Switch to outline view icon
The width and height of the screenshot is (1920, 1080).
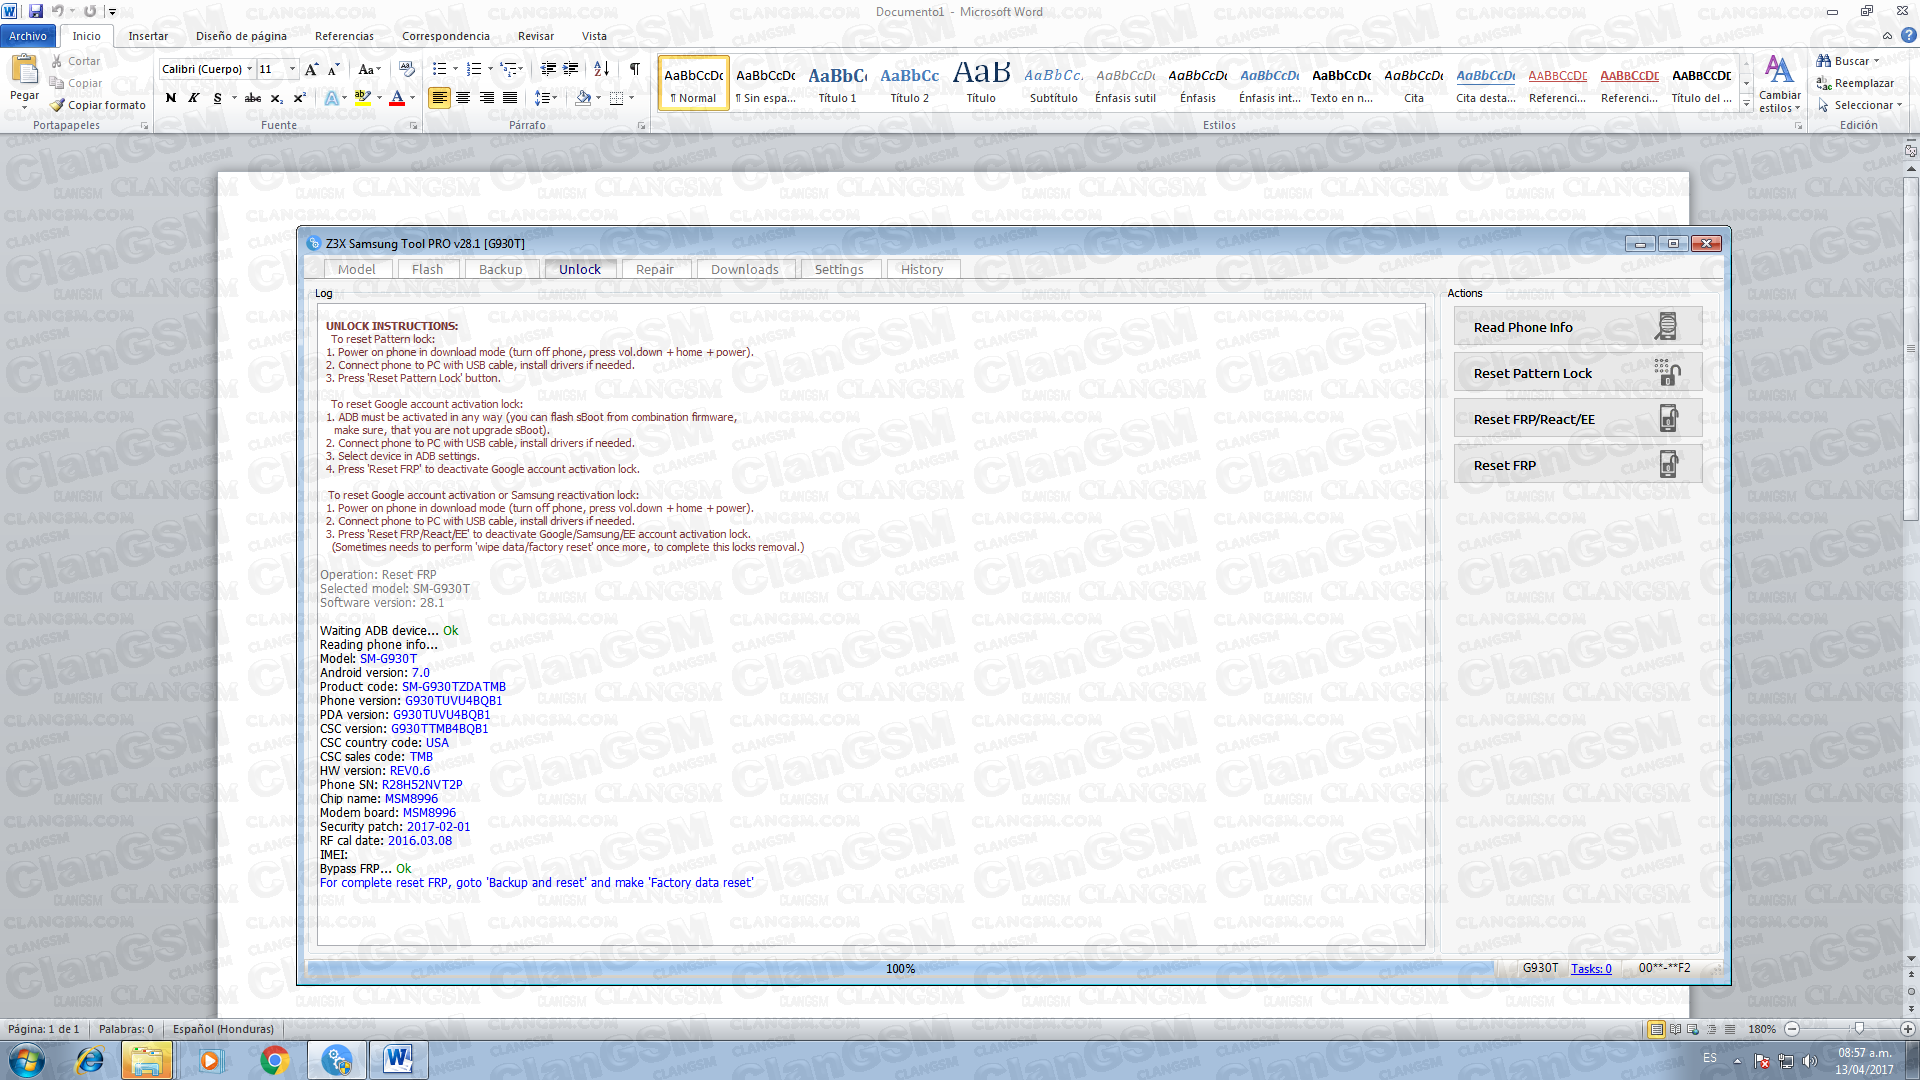click(1711, 1029)
